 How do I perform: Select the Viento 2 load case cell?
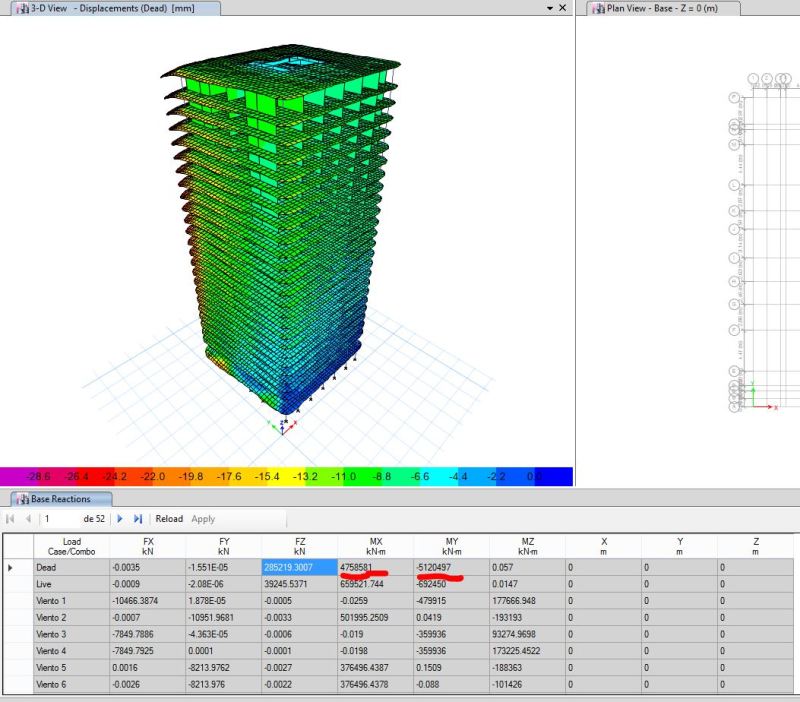(71, 618)
